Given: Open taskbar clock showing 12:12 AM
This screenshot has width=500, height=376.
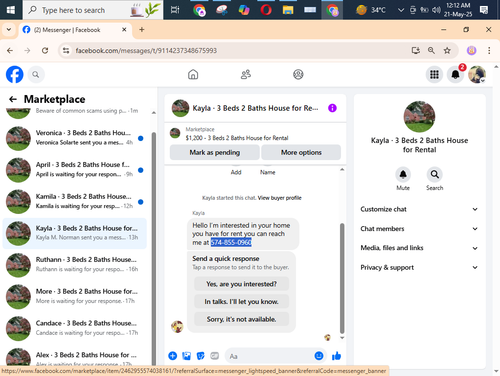Looking at the screenshot, I should pos(458,10).
